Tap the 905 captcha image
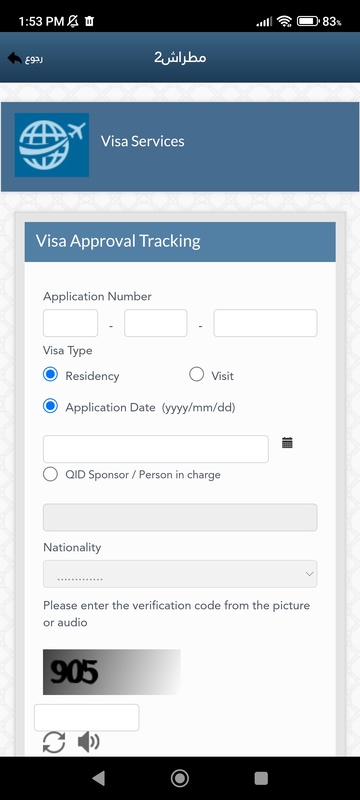 point(112,672)
